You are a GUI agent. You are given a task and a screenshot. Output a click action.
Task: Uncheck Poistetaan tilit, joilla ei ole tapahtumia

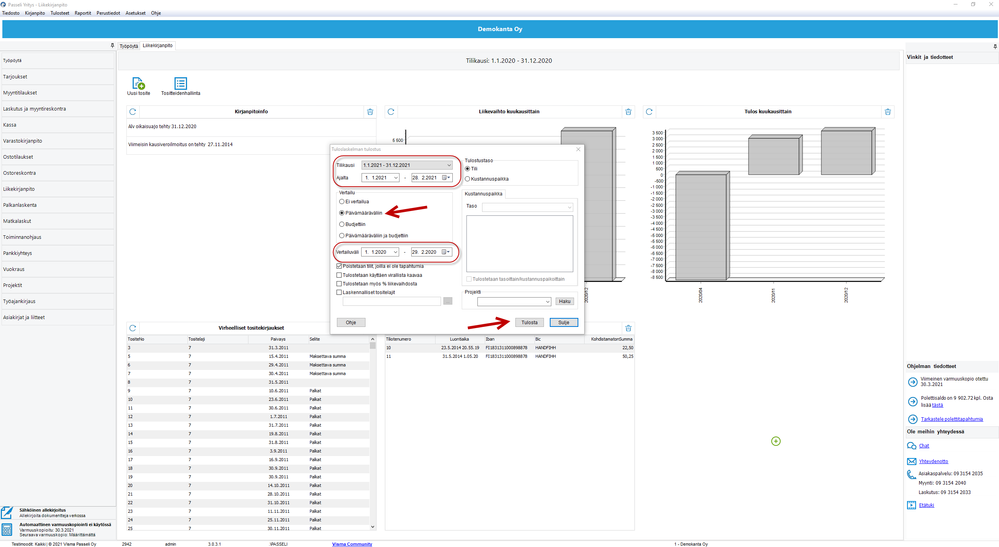(340, 266)
